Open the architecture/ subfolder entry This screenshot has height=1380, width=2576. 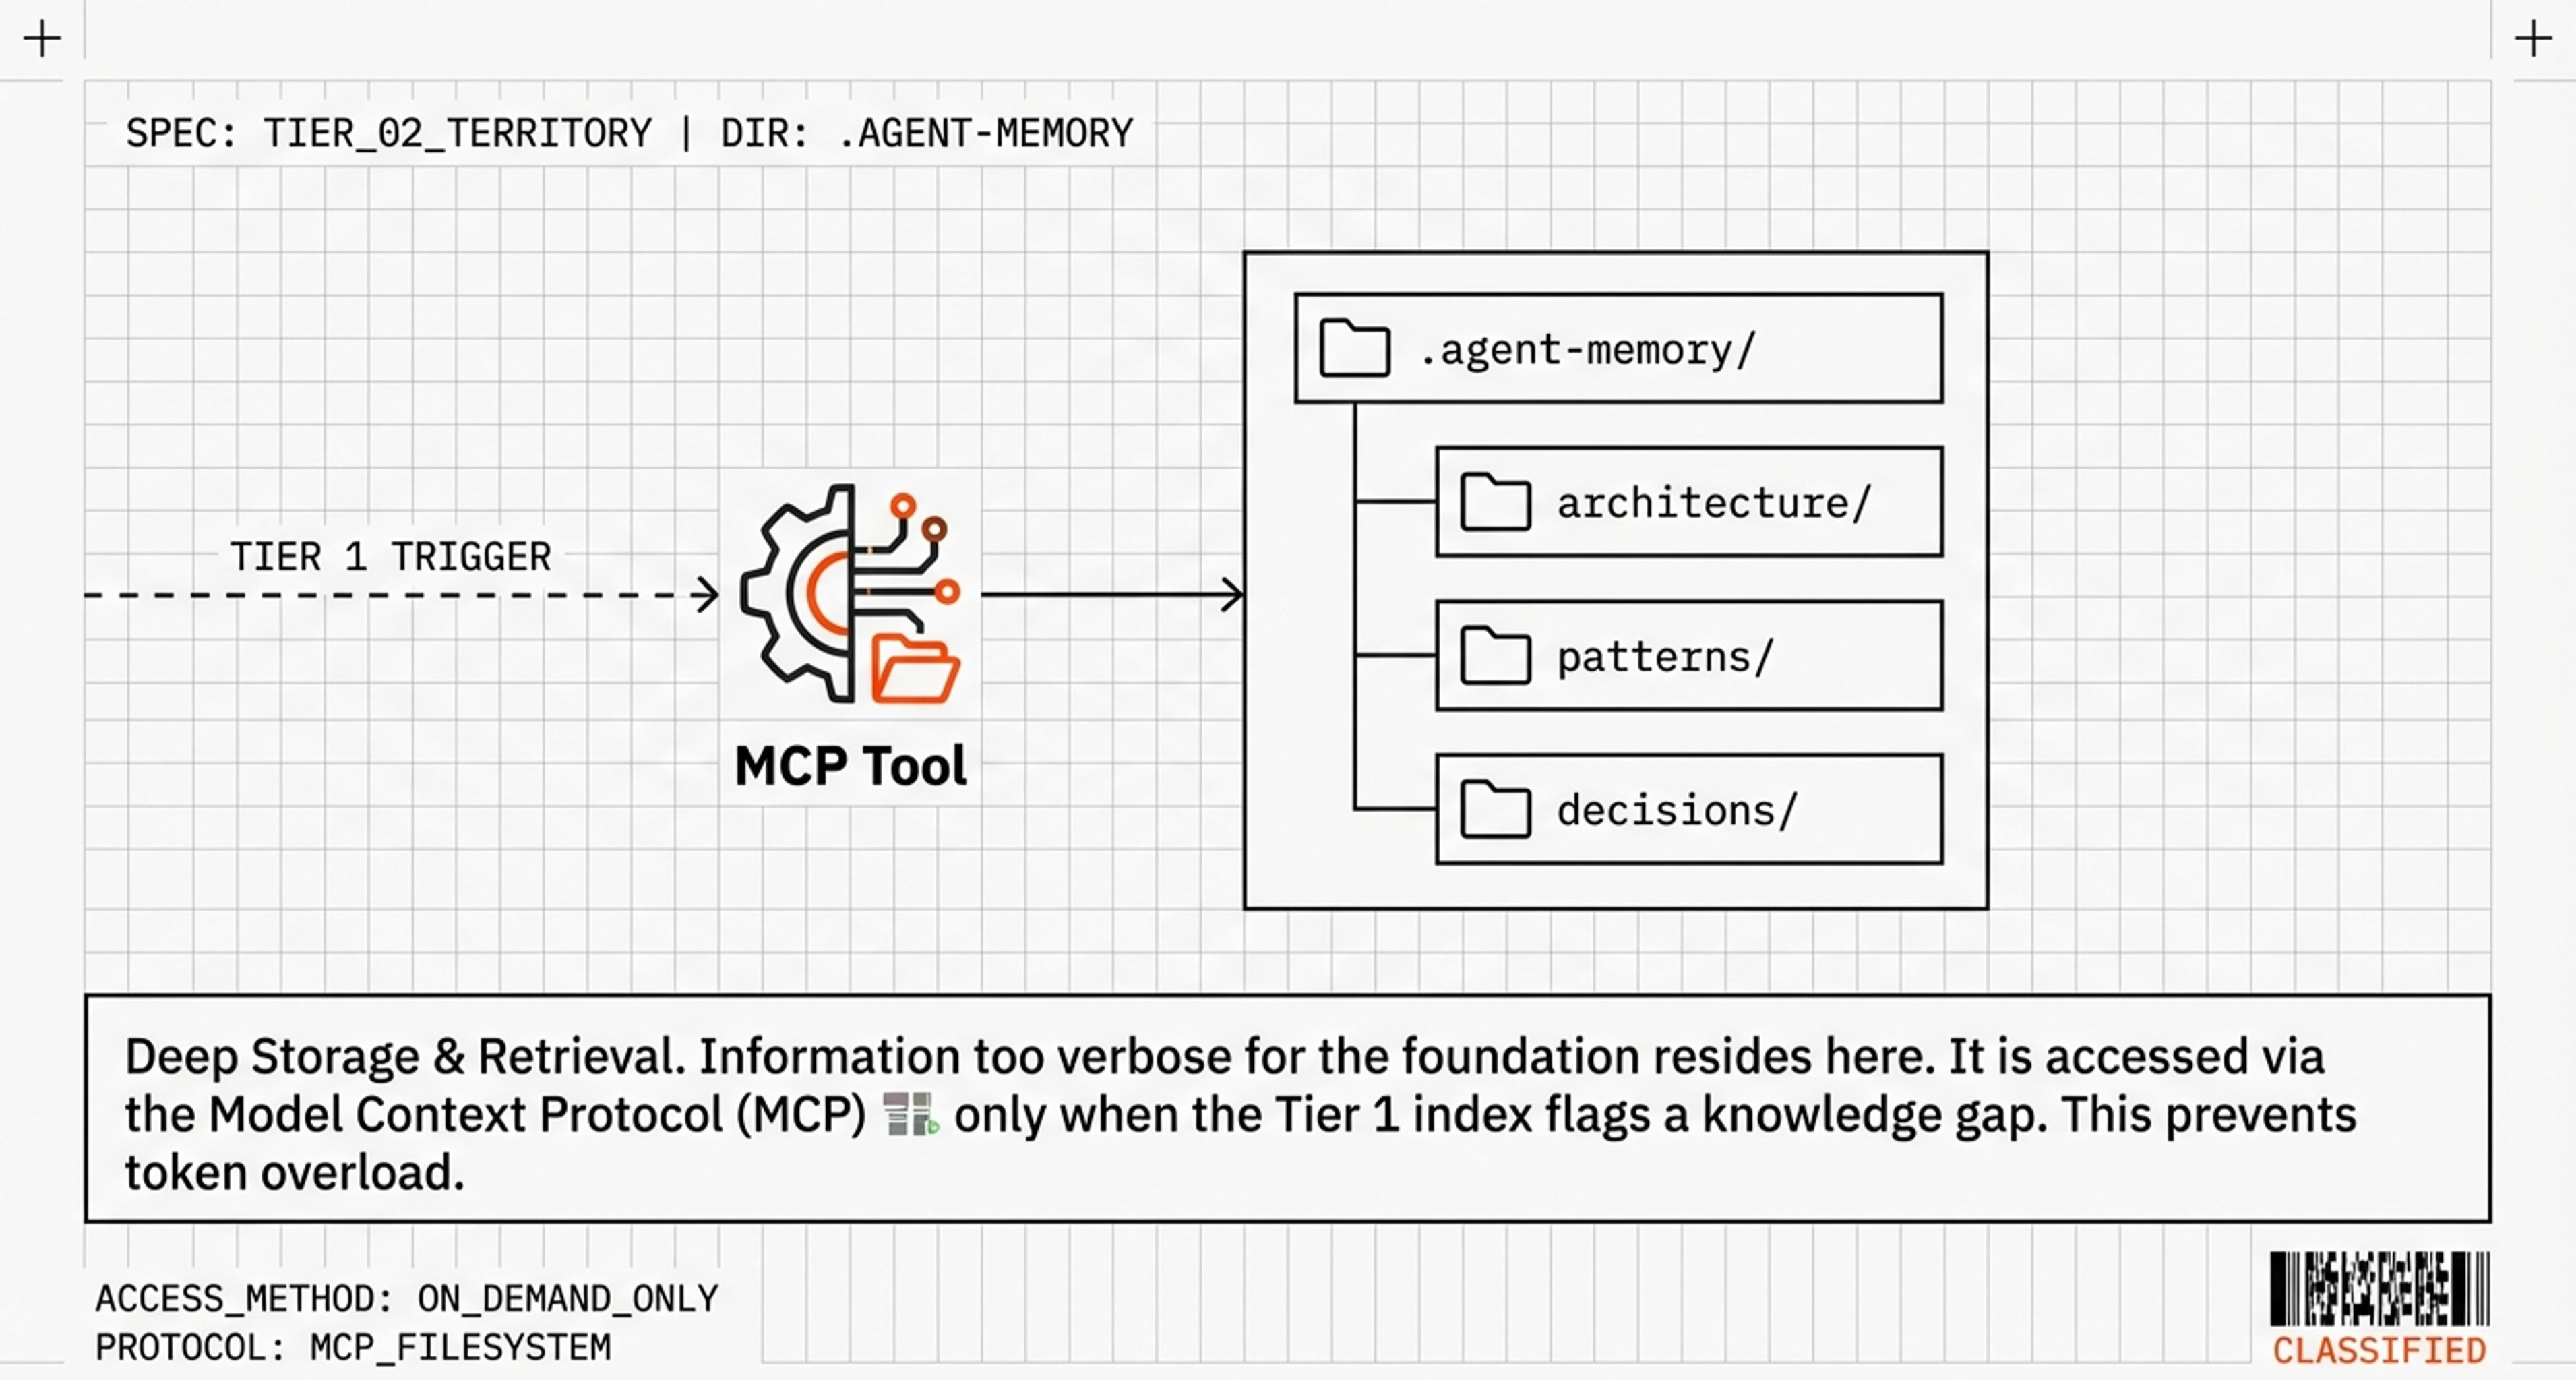coord(1712,502)
